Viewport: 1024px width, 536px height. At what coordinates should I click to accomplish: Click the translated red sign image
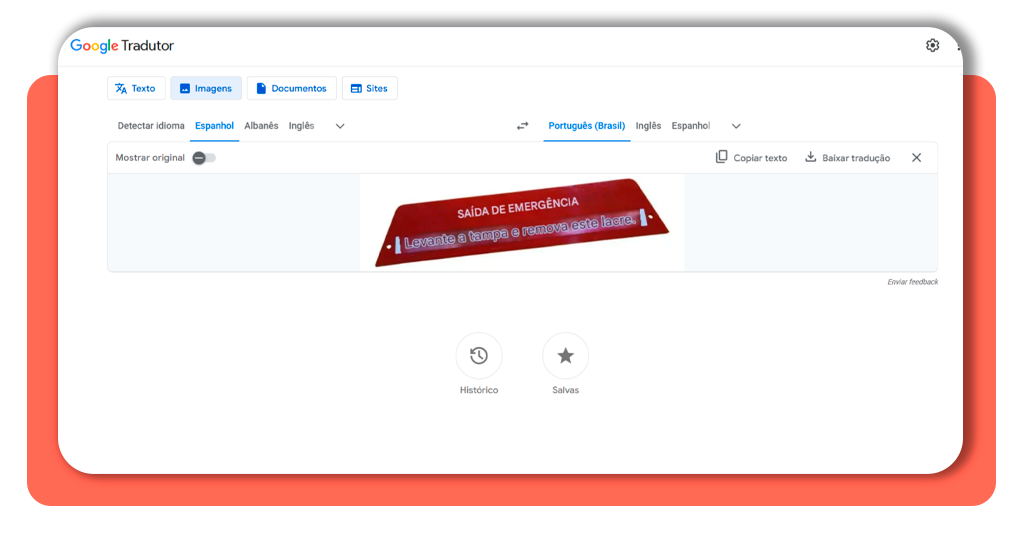click(x=522, y=222)
